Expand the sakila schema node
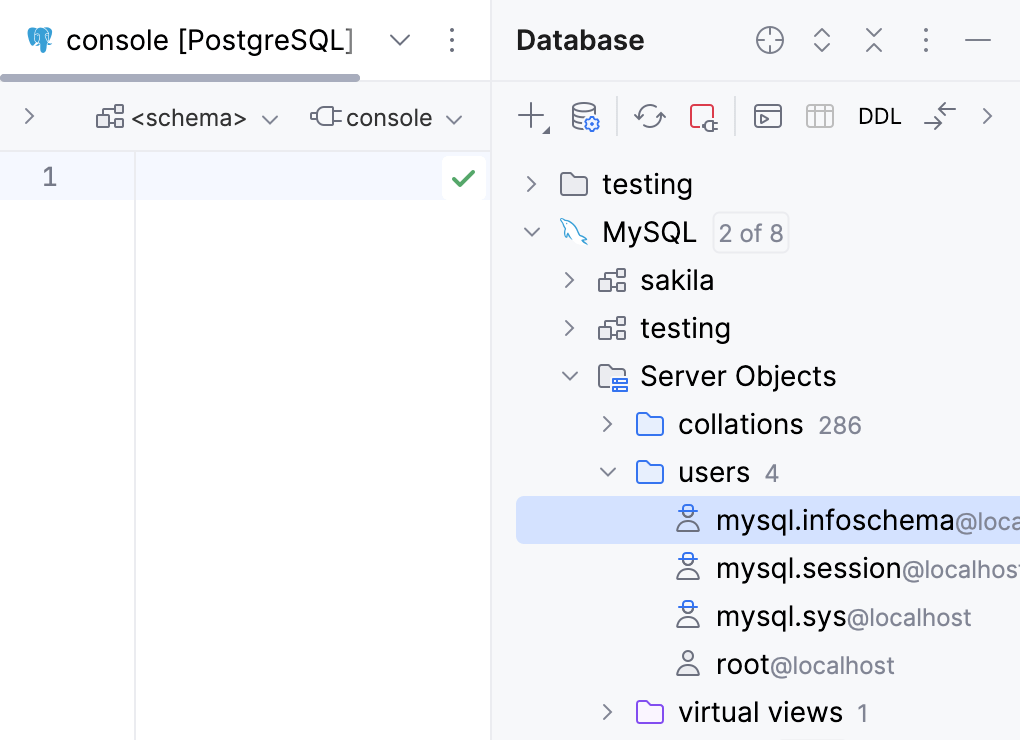1020x740 pixels. pos(569,280)
